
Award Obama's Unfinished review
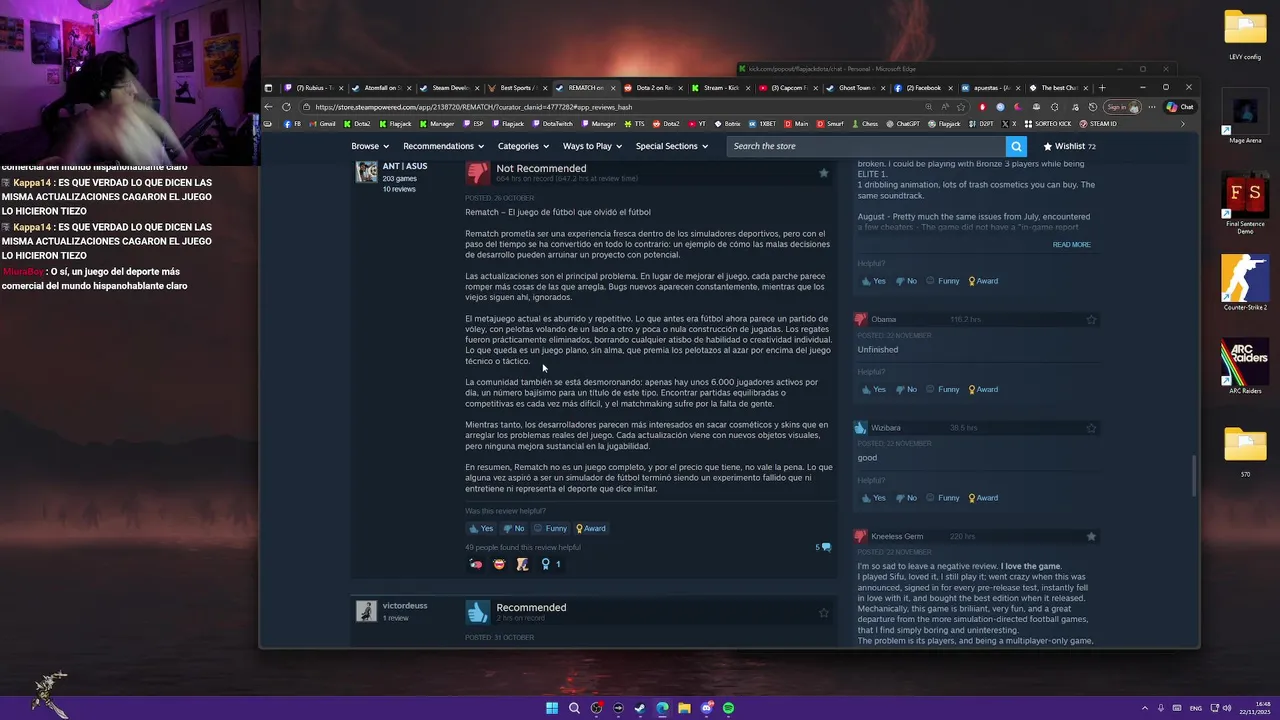coord(982,389)
